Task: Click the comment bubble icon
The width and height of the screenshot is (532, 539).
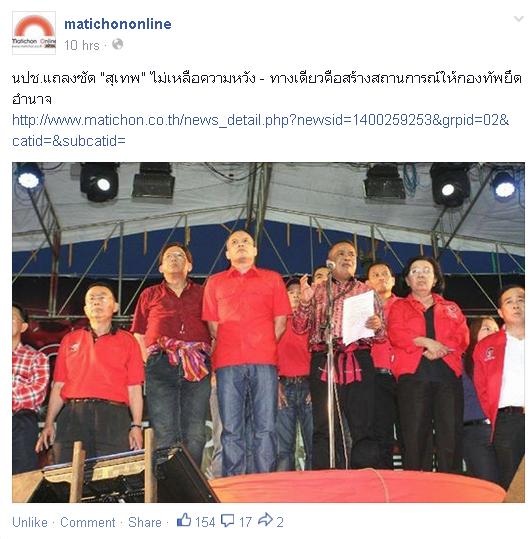Action: 227,520
